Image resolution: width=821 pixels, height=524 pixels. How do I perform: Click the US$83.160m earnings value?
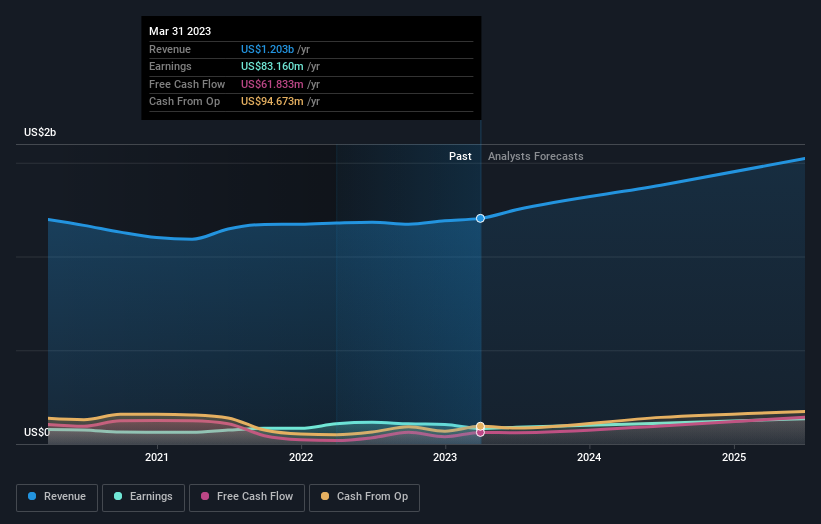click(272, 66)
